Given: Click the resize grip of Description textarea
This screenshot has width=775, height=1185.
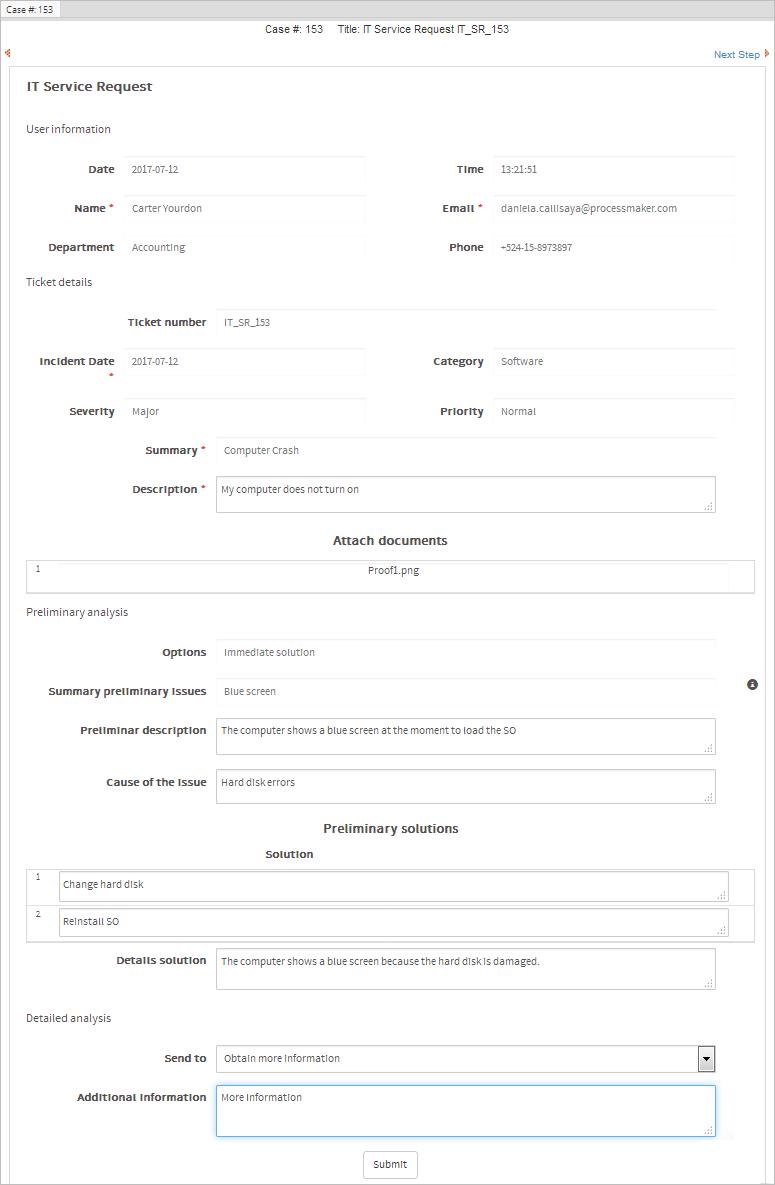Looking at the screenshot, I should [x=708, y=506].
